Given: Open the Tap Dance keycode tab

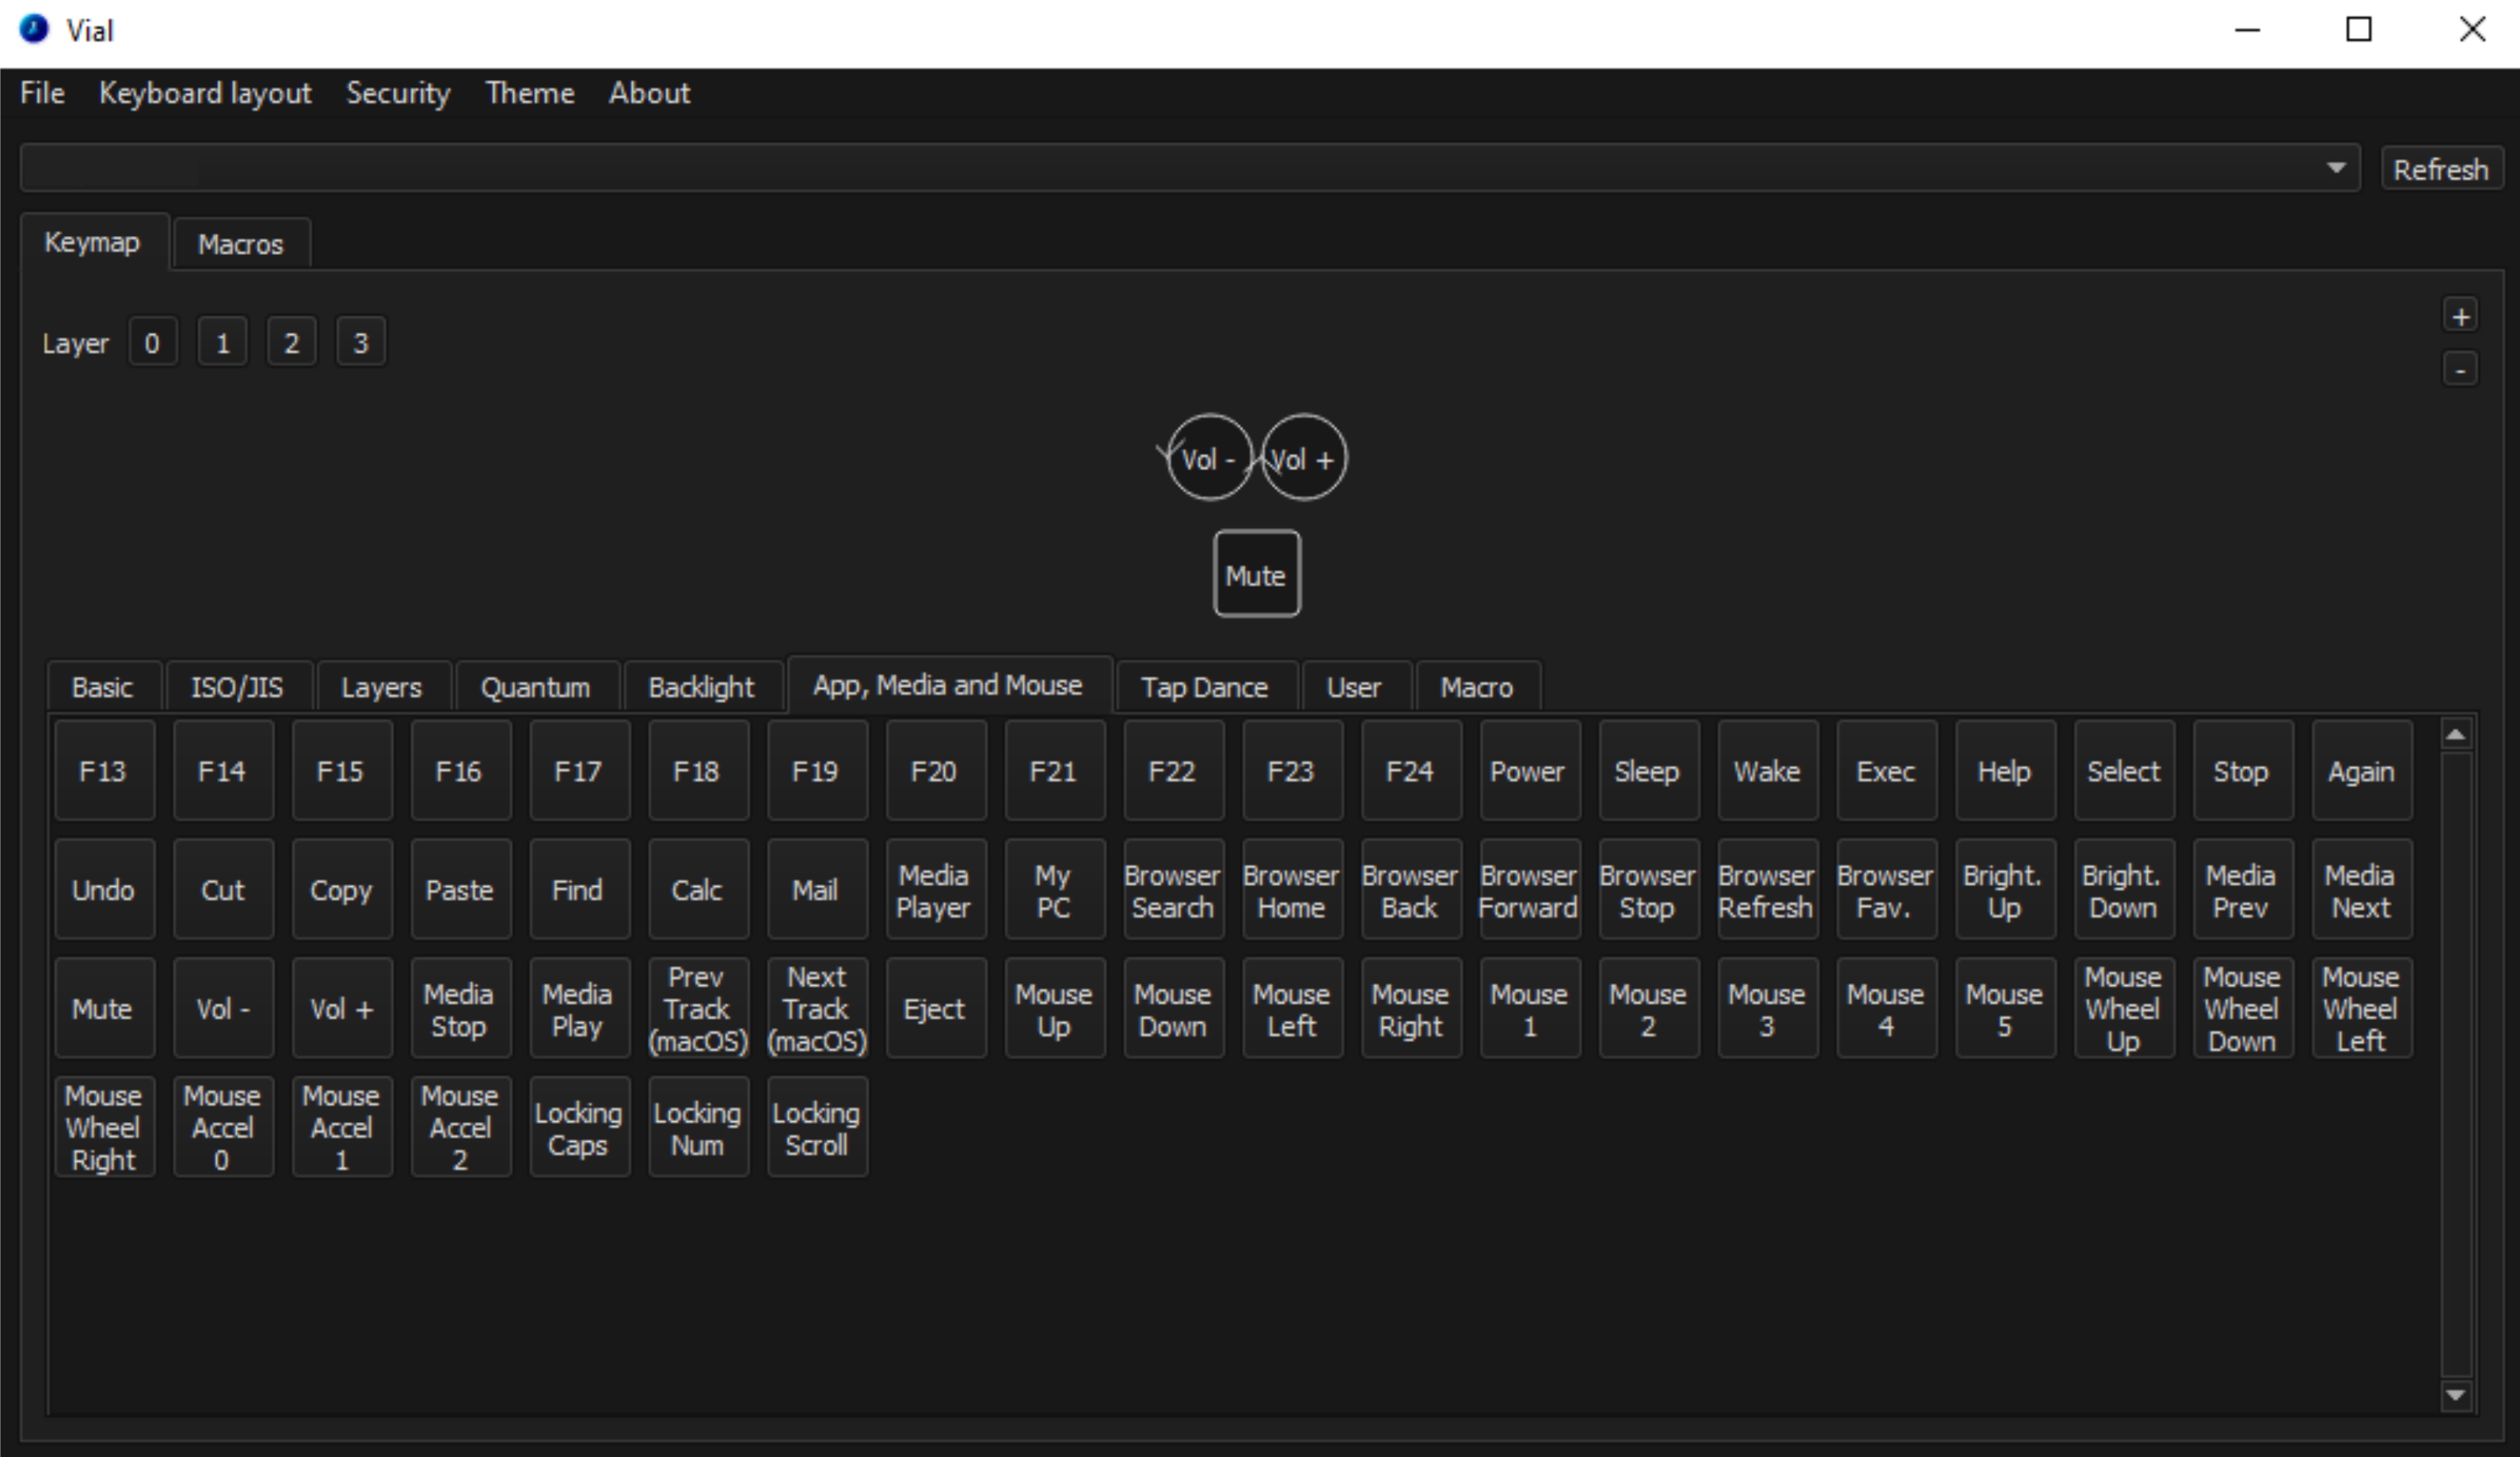Looking at the screenshot, I should tap(1204, 687).
